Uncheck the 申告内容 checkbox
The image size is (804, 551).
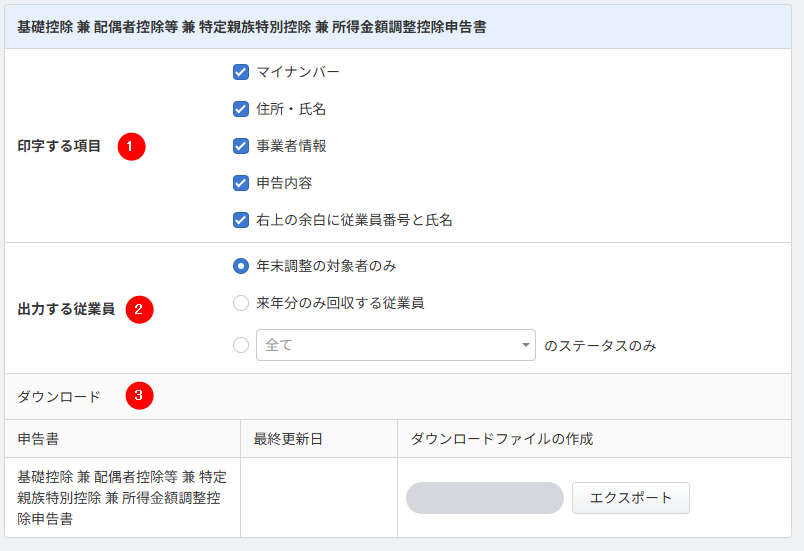[240, 183]
